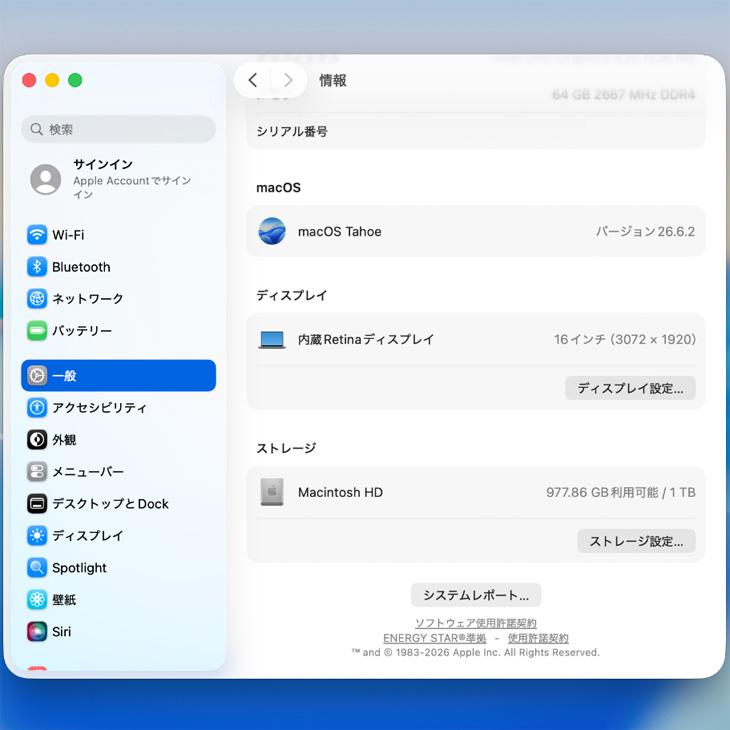Go back with the left chevron
730x730 pixels.
tap(253, 80)
